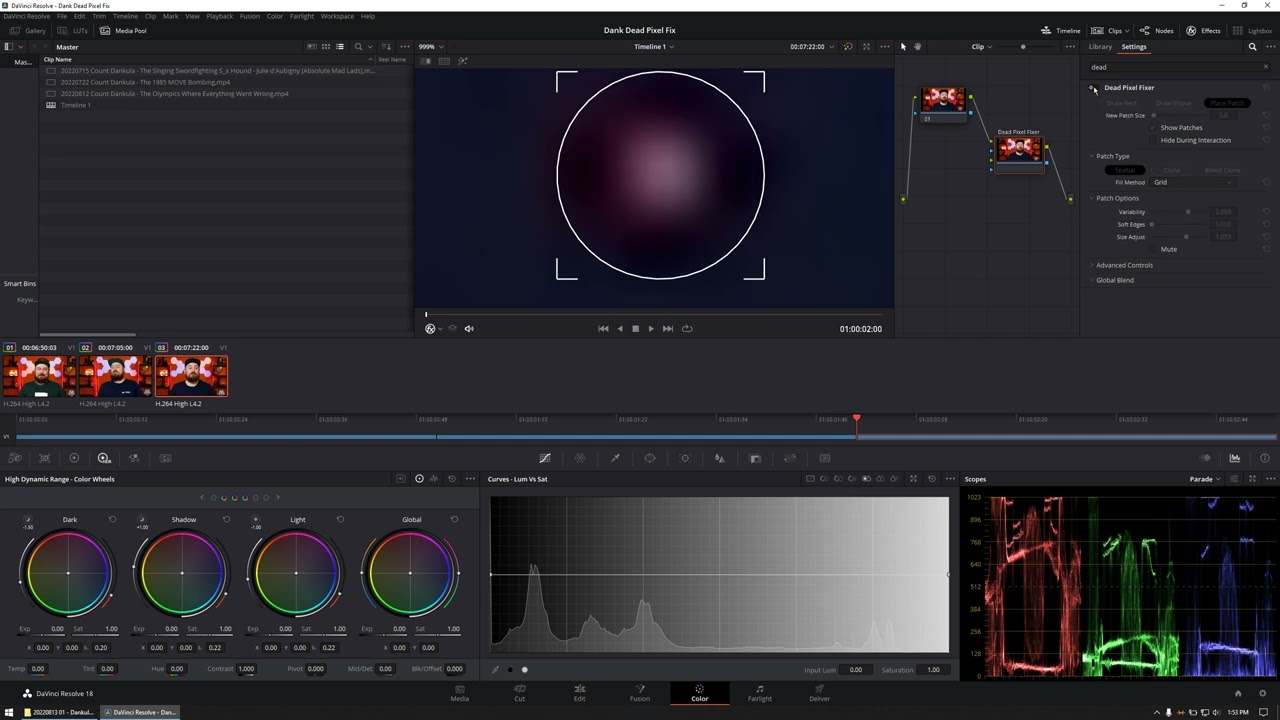
Task: Open the Fill Method Grid dropdown
Action: tap(1192, 182)
